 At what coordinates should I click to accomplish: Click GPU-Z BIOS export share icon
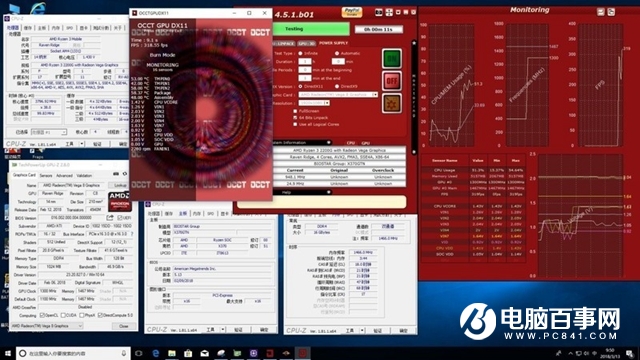110,218
